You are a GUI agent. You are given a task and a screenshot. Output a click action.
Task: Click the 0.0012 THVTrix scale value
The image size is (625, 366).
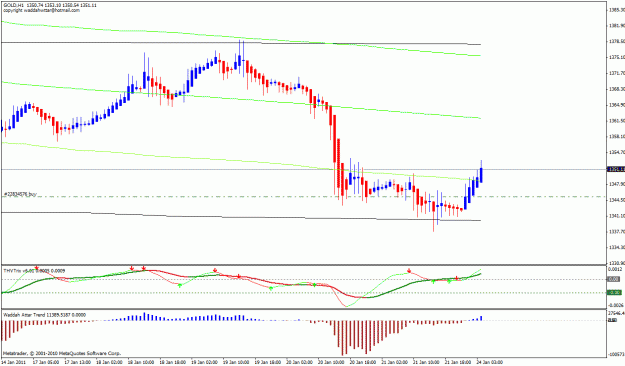coord(616,269)
